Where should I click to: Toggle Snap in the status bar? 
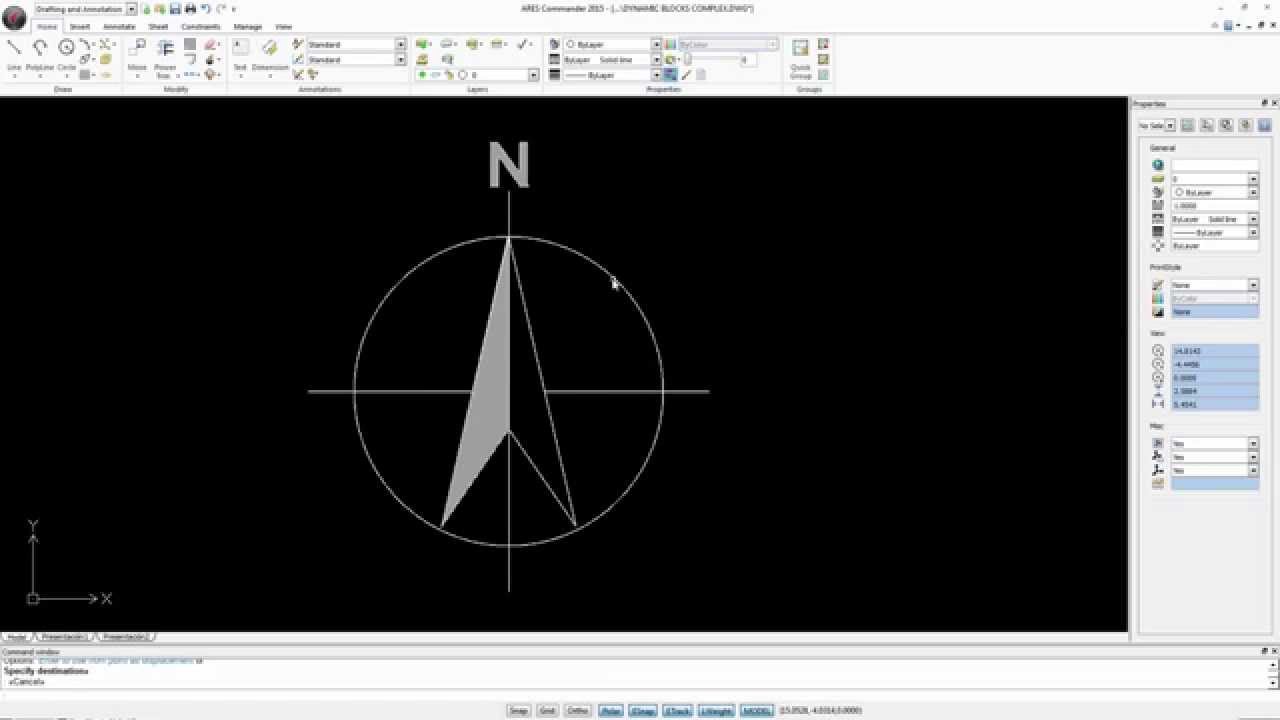click(x=518, y=711)
